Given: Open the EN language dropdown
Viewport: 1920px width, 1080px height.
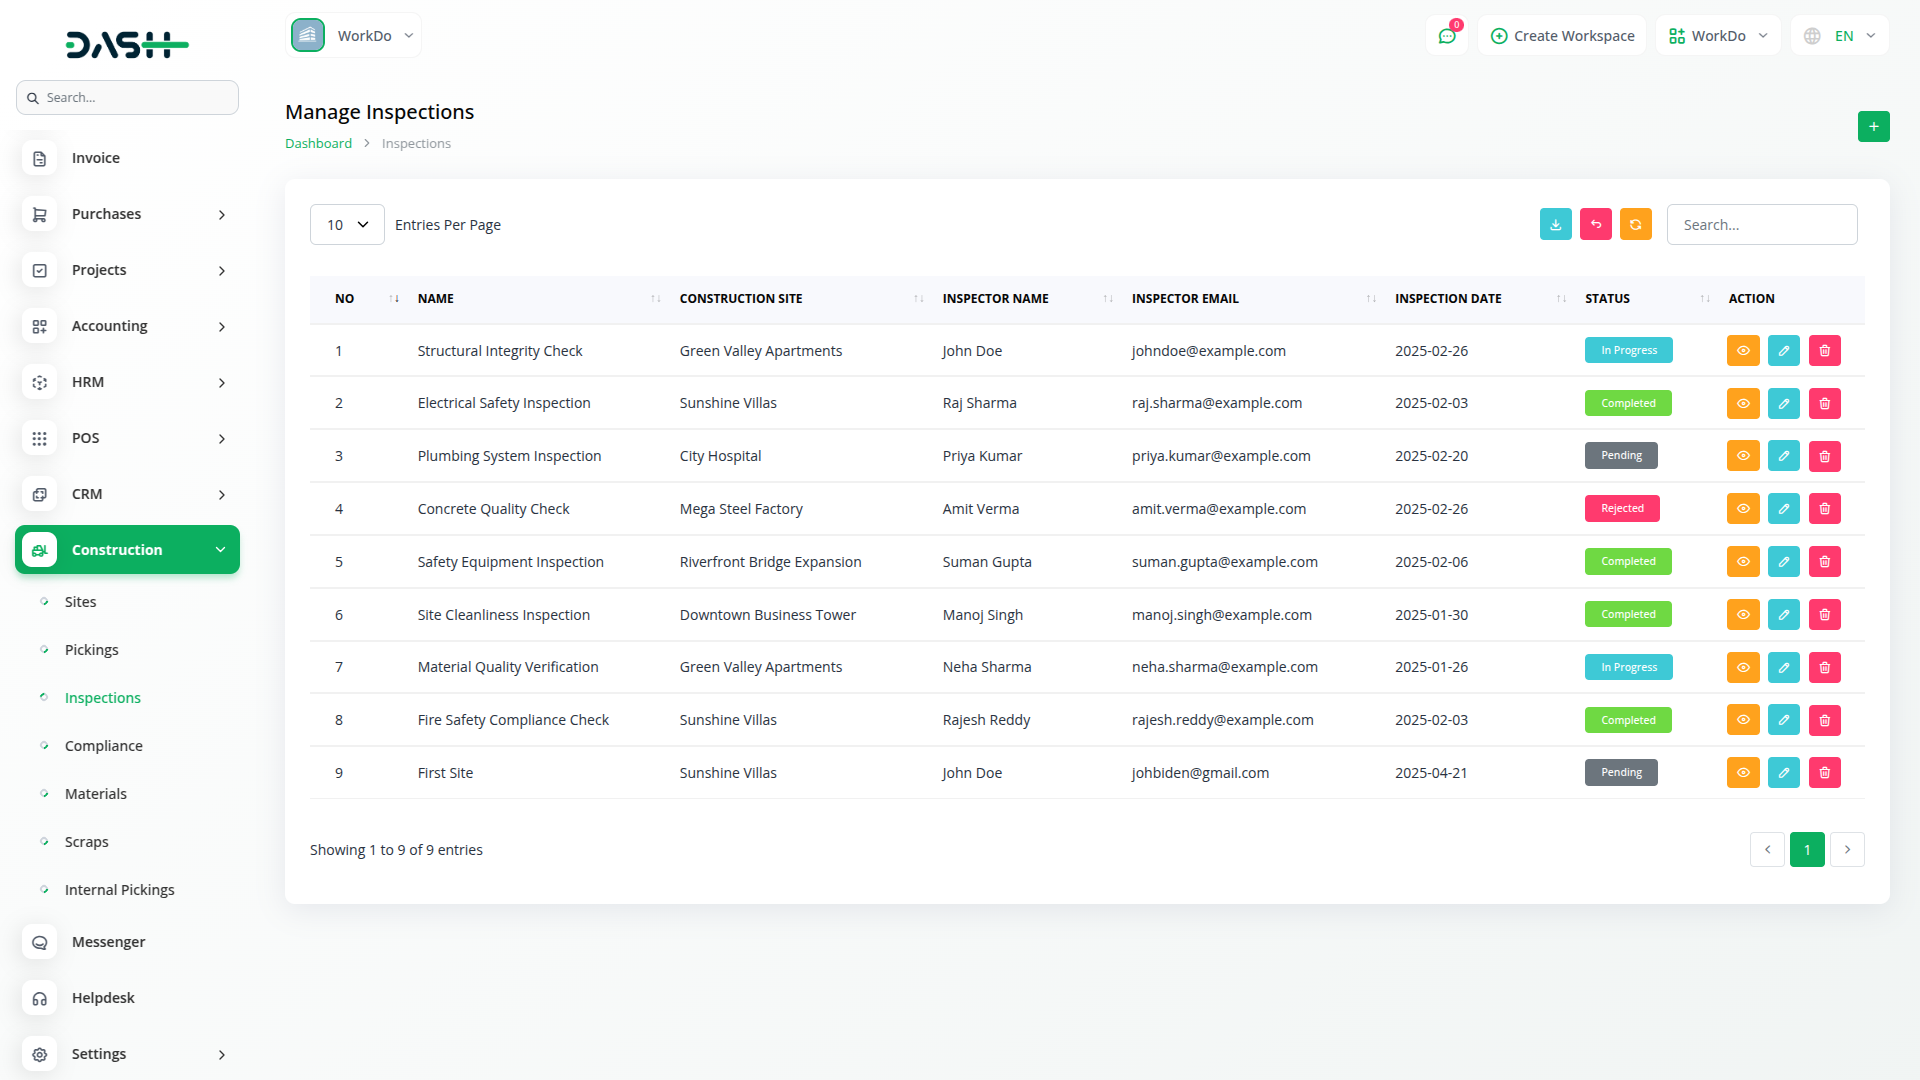Looking at the screenshot, I should tap(1840, 36).
